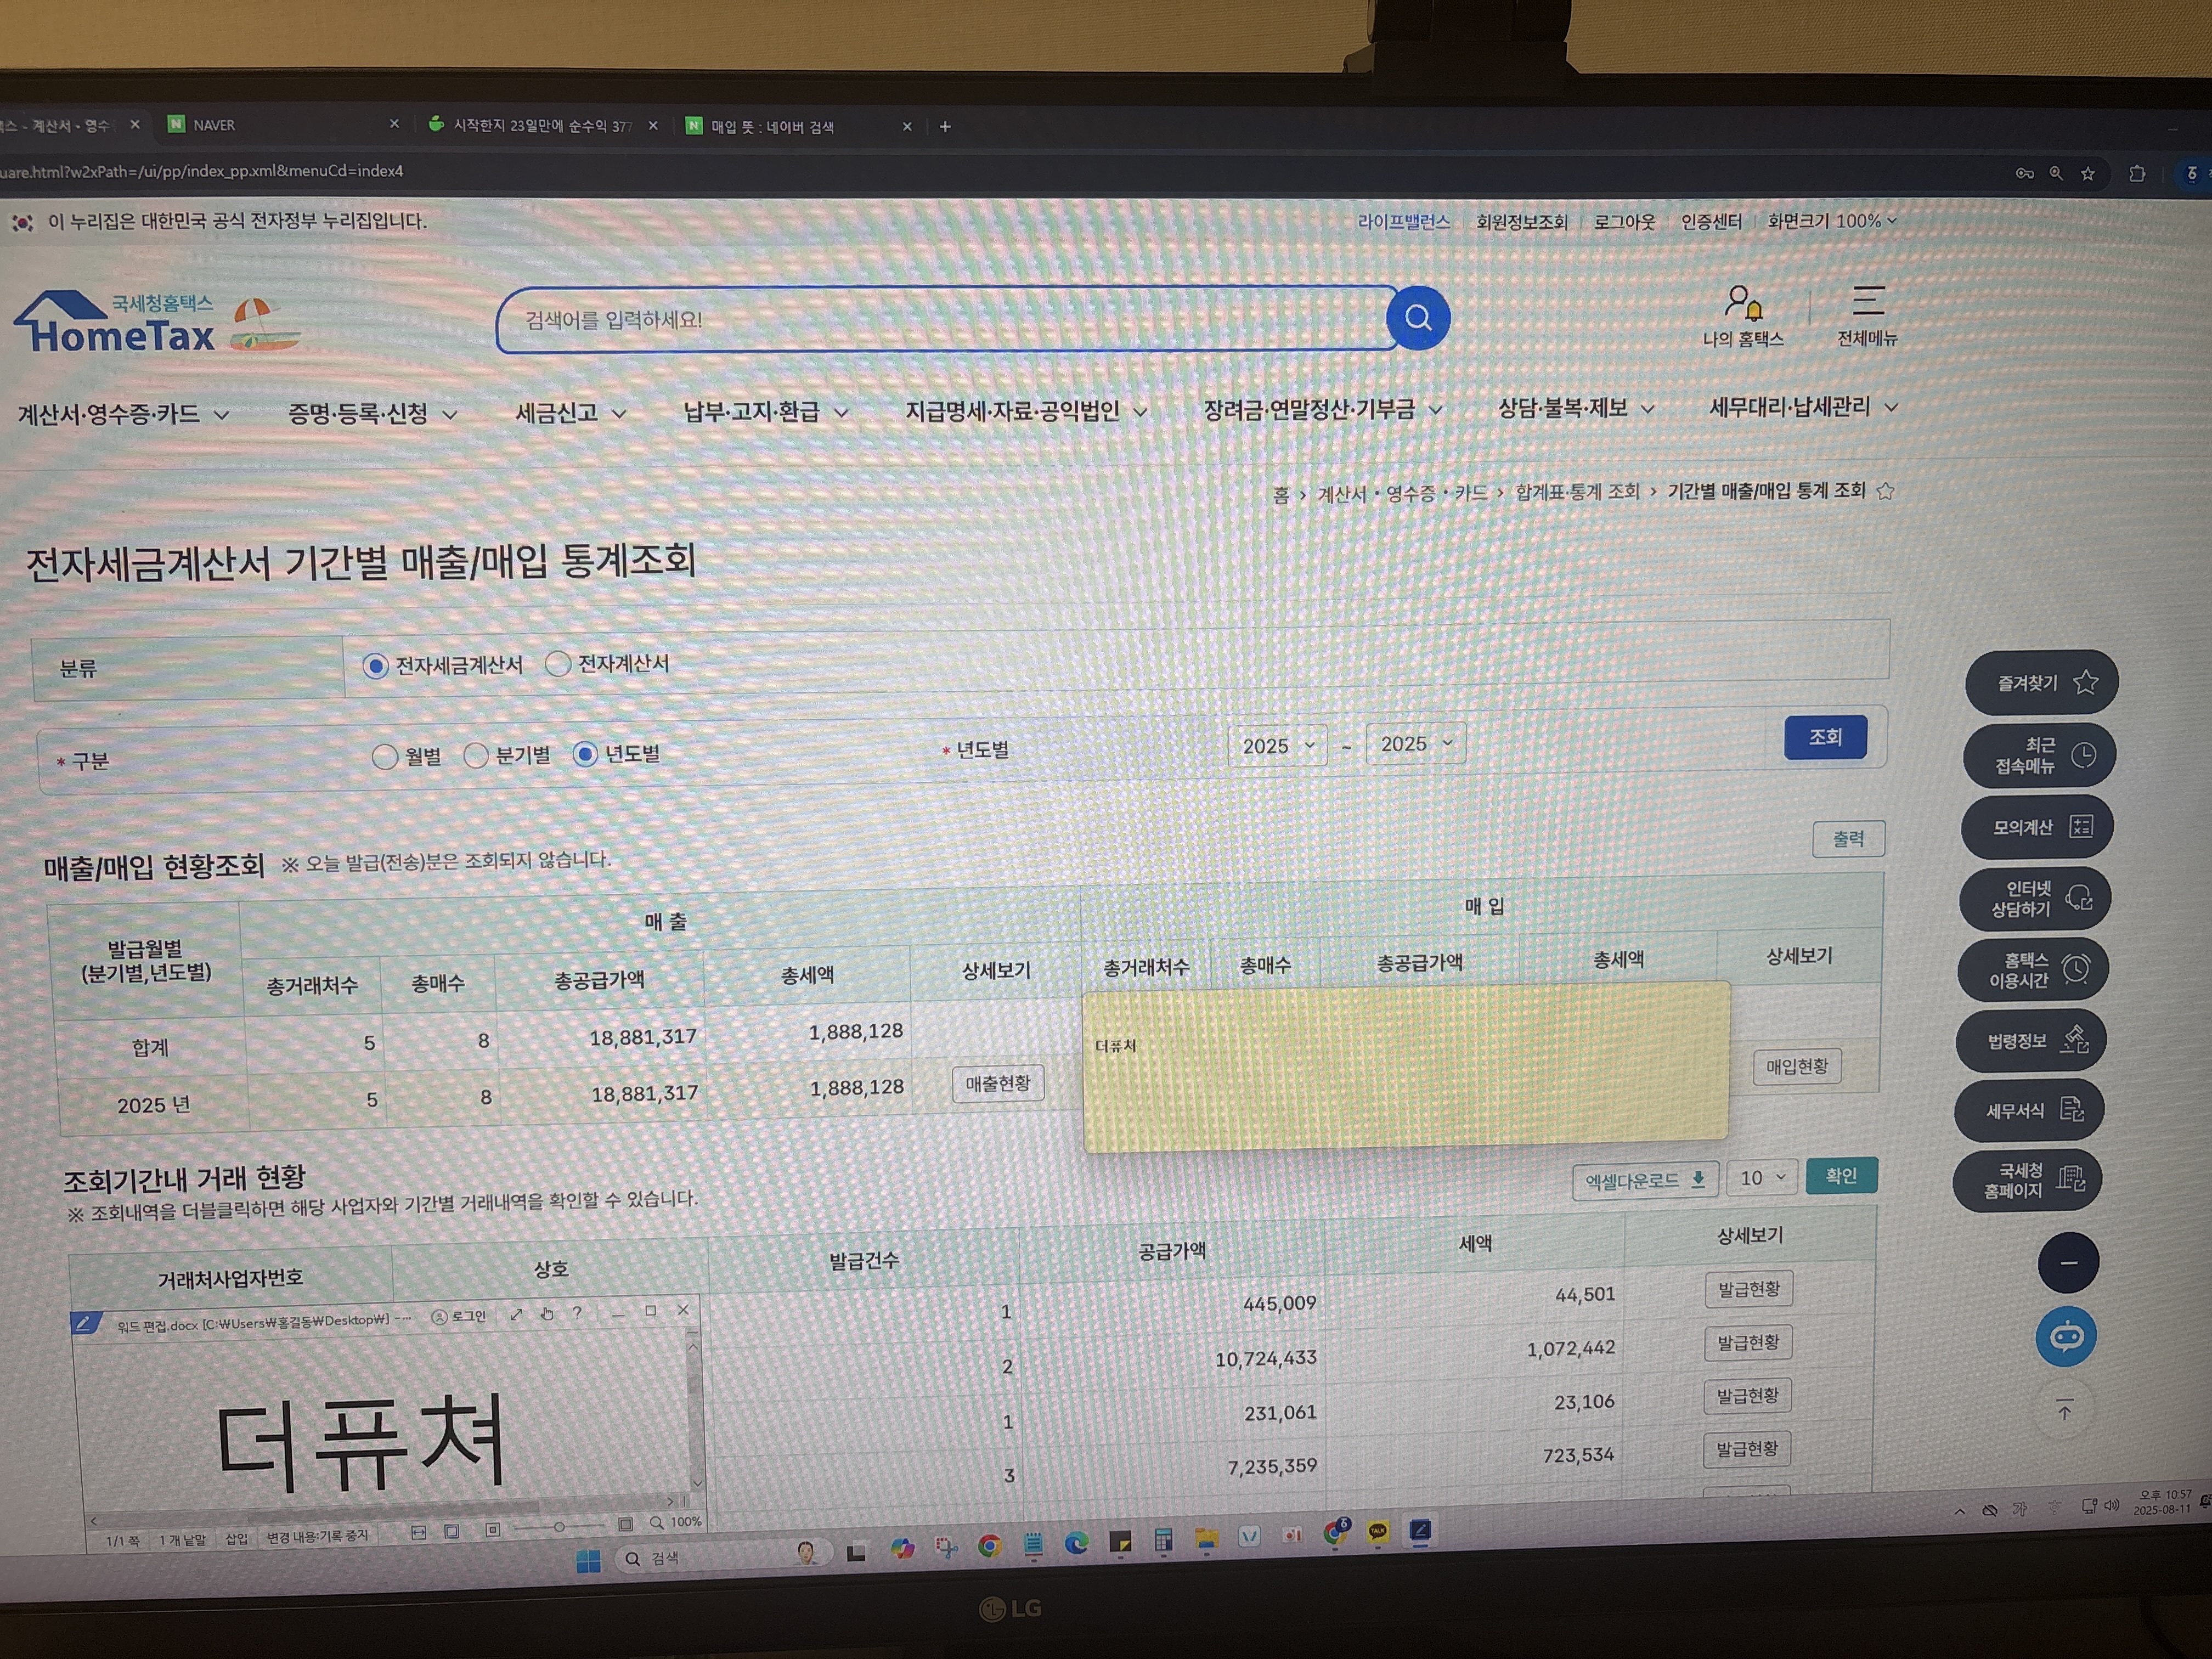The image size is (2212, 1659).
Task: Open Chrome extensions puzzle icon
Action: pos(2137,174)
